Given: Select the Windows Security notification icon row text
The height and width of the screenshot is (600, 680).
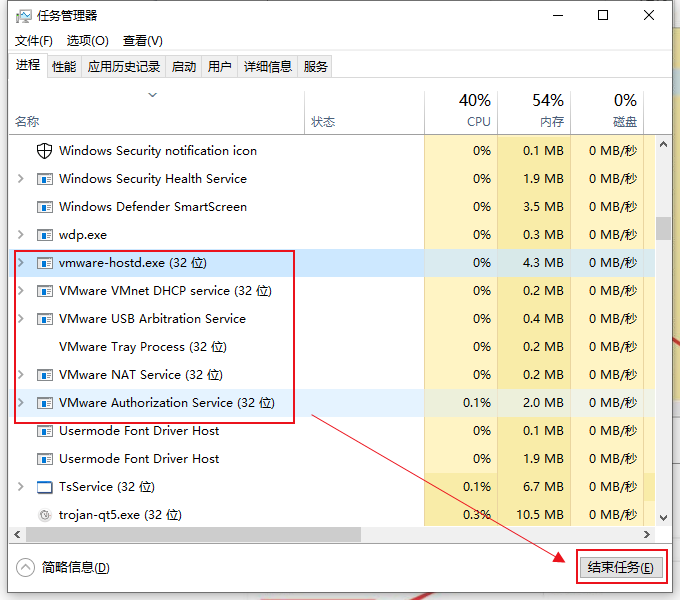Looking at the screenshot, I should pos(158,151).
